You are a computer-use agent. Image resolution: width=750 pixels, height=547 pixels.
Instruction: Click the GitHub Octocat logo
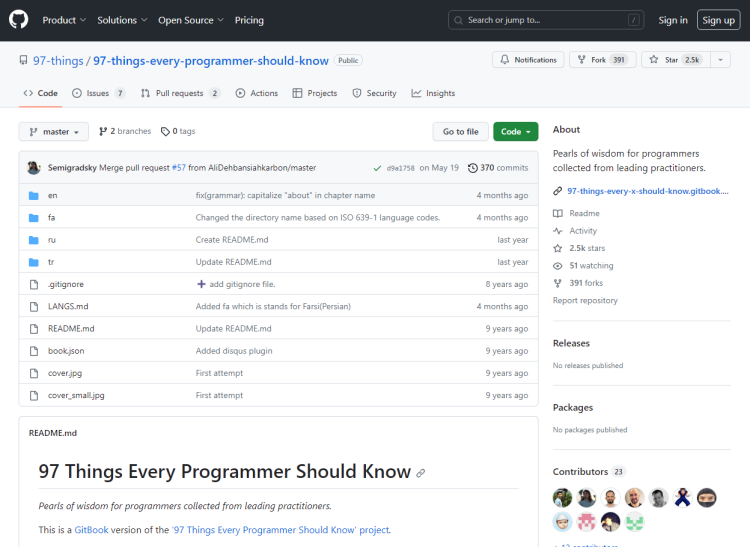[19, 20]
